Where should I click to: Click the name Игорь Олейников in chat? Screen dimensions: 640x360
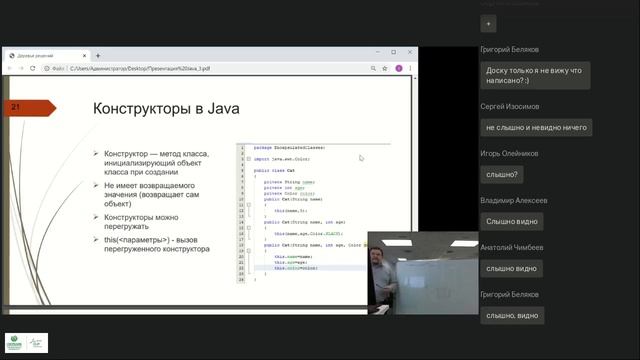click(509, 153)
